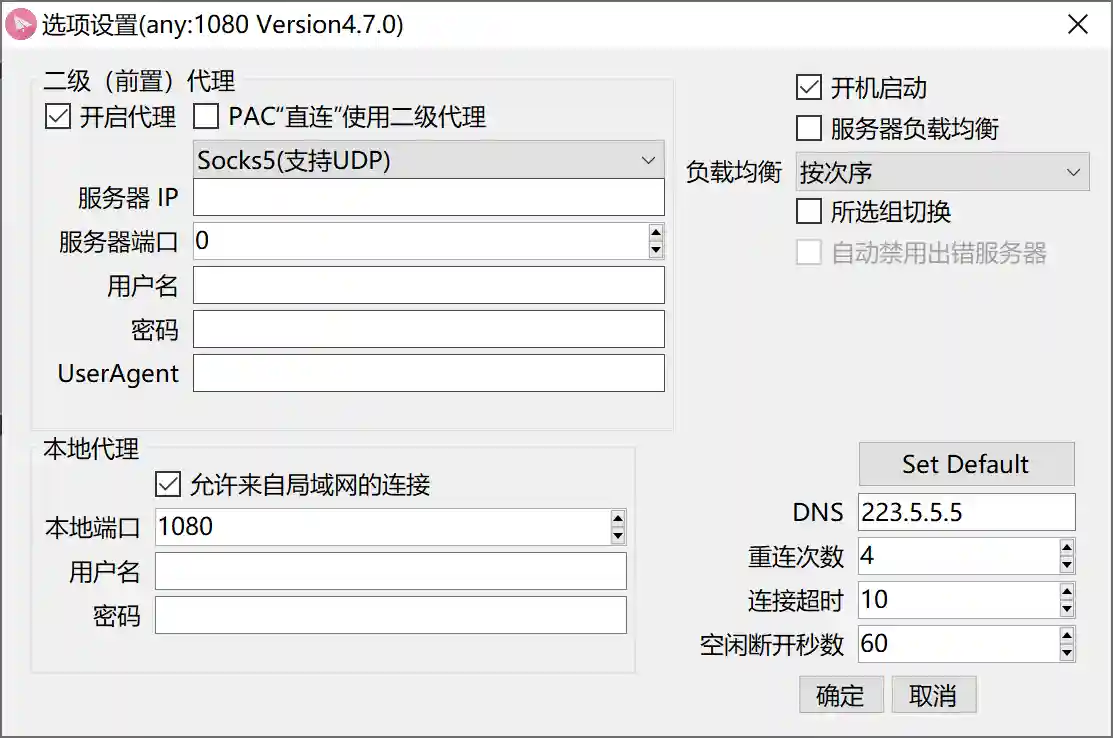Screen dimensions: 1113x738
Task: Toggle 允许来自局域网的连接 checkbox
Action: [167, 486]
